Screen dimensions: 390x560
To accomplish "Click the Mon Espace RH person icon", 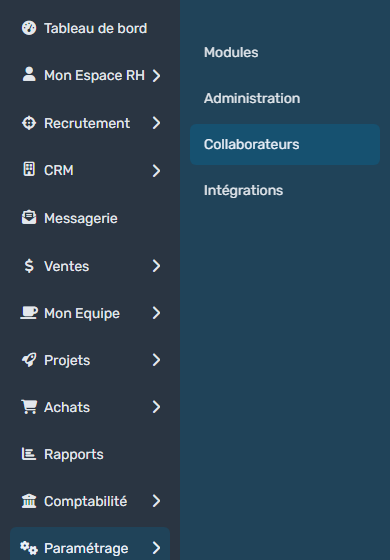I will (29, 75).
